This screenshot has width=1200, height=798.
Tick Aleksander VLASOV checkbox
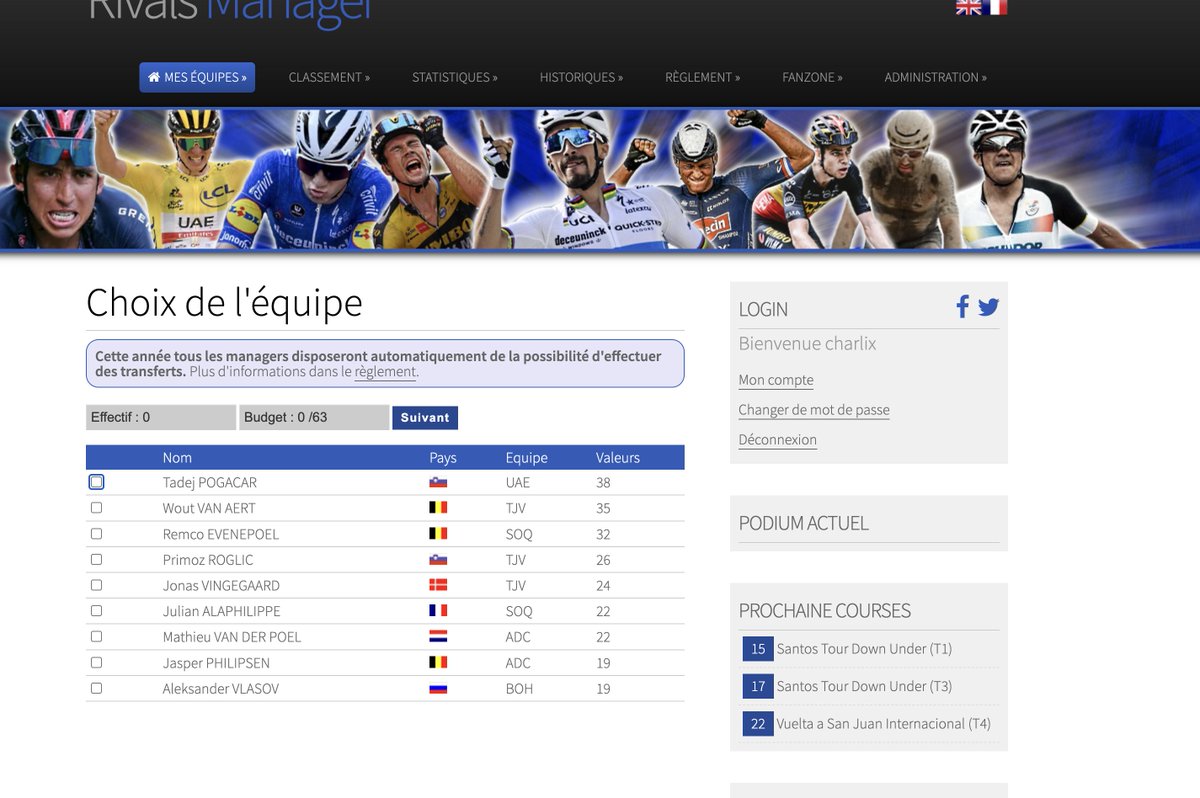[96, 688]
